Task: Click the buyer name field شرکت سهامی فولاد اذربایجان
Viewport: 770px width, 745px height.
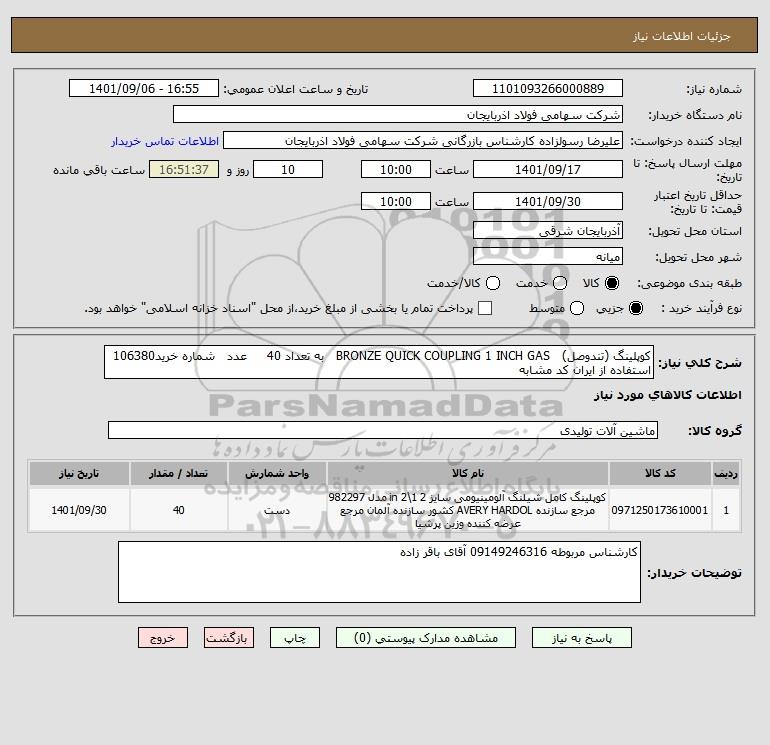Action: pyautogui.click(x=398, y=114)
